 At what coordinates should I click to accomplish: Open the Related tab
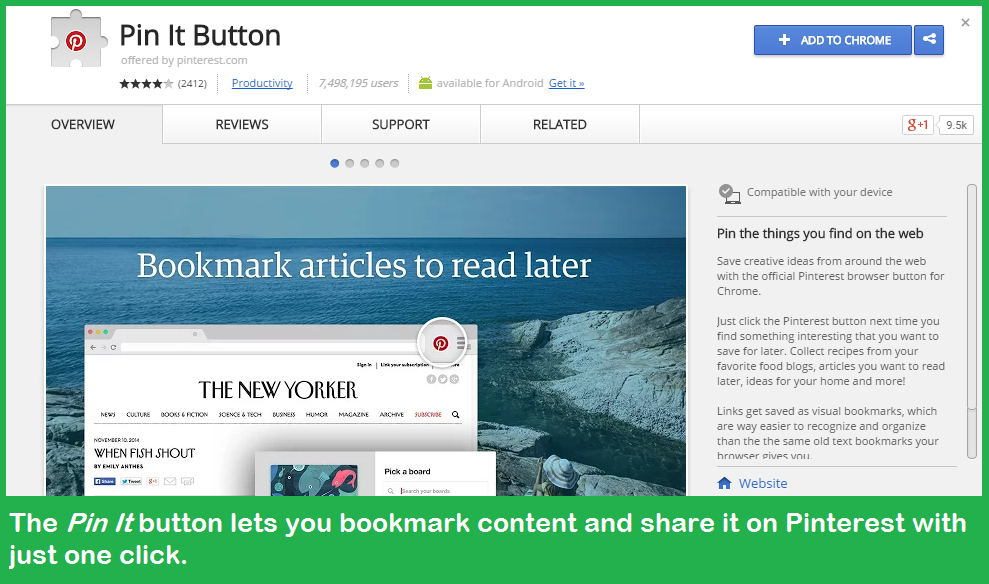[x=559, y=125]
